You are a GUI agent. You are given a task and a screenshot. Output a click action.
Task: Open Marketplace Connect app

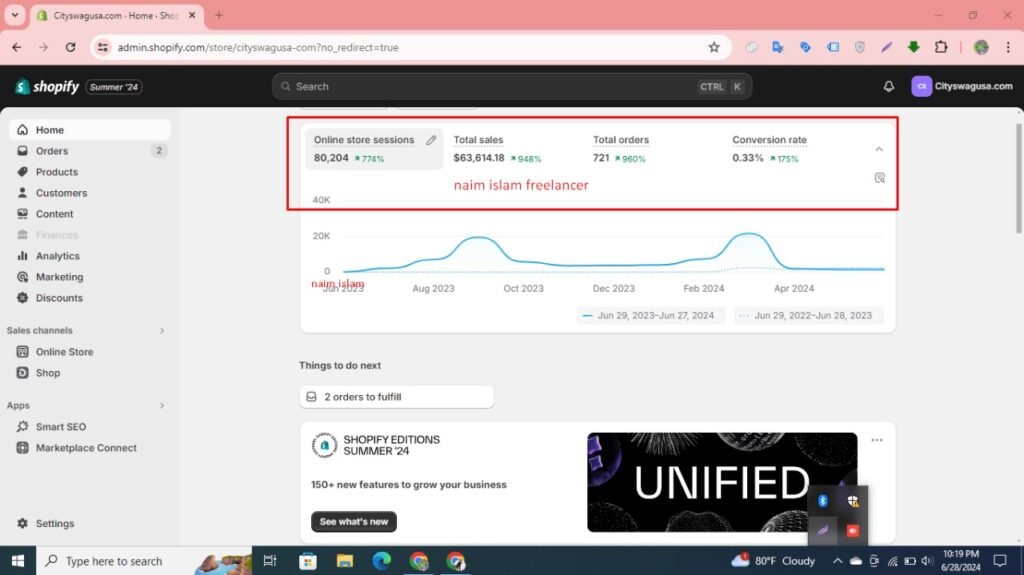coord(86,448)
